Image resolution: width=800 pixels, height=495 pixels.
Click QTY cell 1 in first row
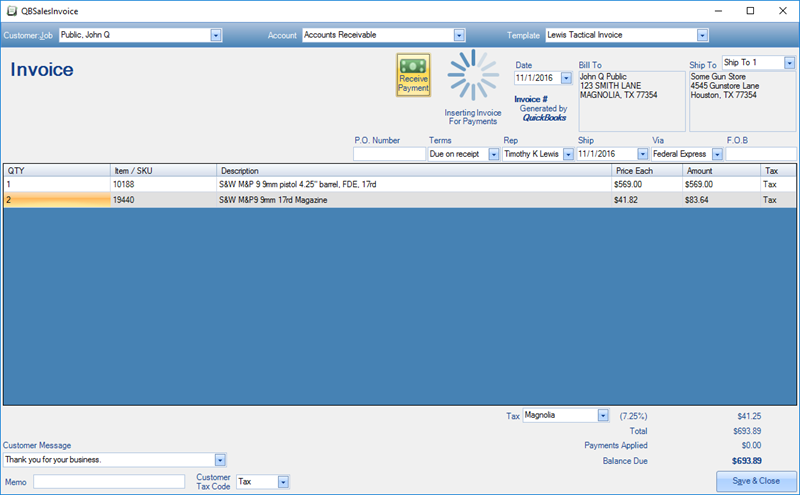coord(57,184)
